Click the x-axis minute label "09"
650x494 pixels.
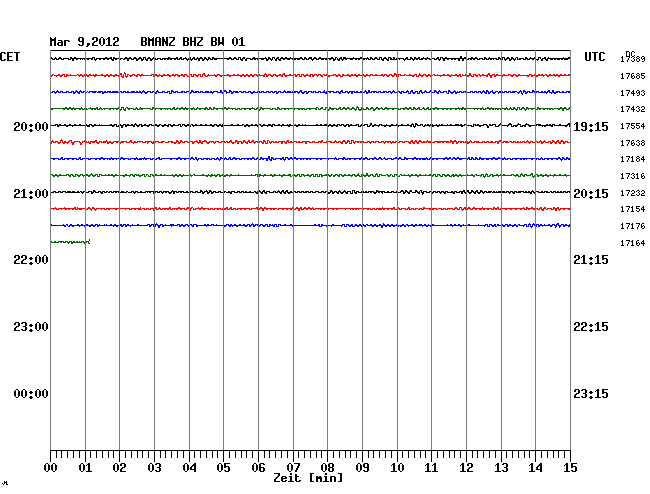pos(362,468)
